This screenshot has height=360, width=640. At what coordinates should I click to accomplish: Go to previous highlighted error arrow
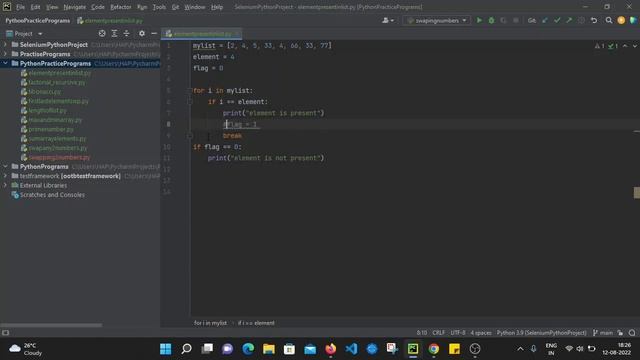(625, 46)
